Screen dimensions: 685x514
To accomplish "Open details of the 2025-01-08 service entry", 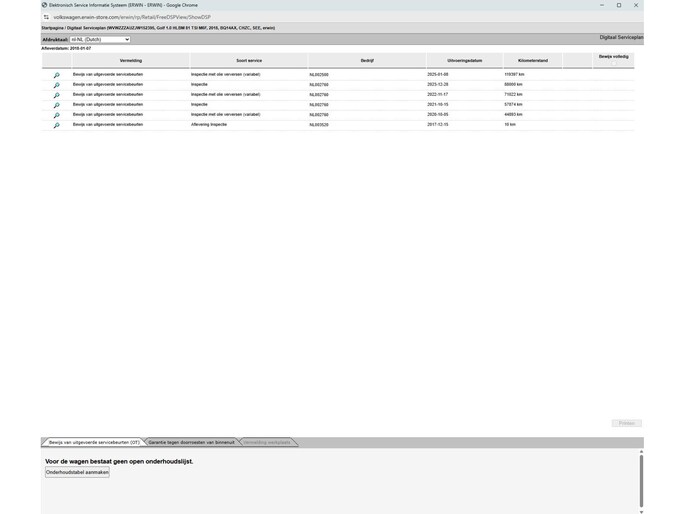I will (56, 75).
